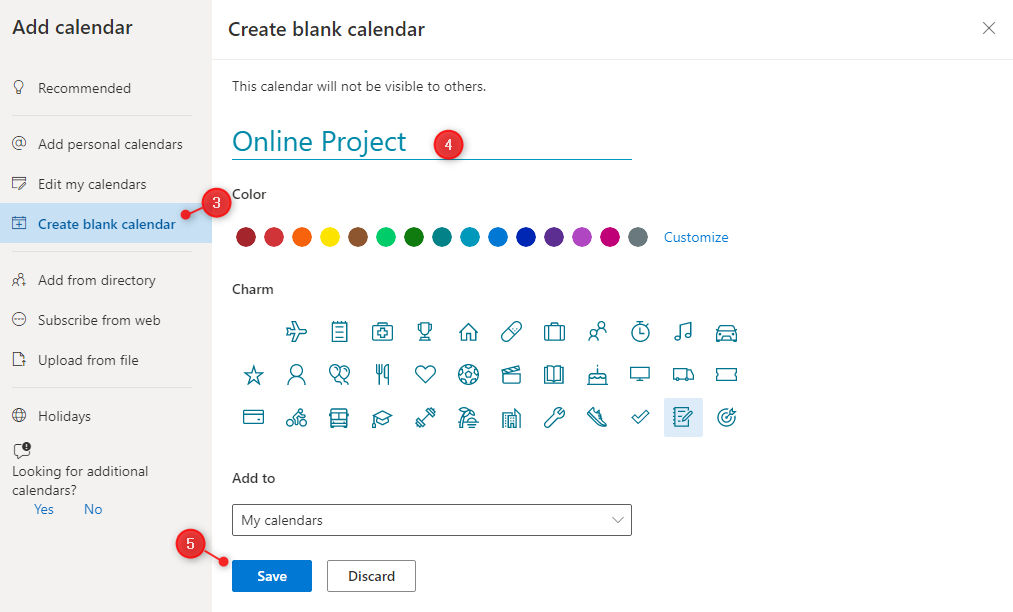The height and width of the screenshot is (612, 1013).
Task: Close the Create blank calendar dialog
Action: click(989, 28)
